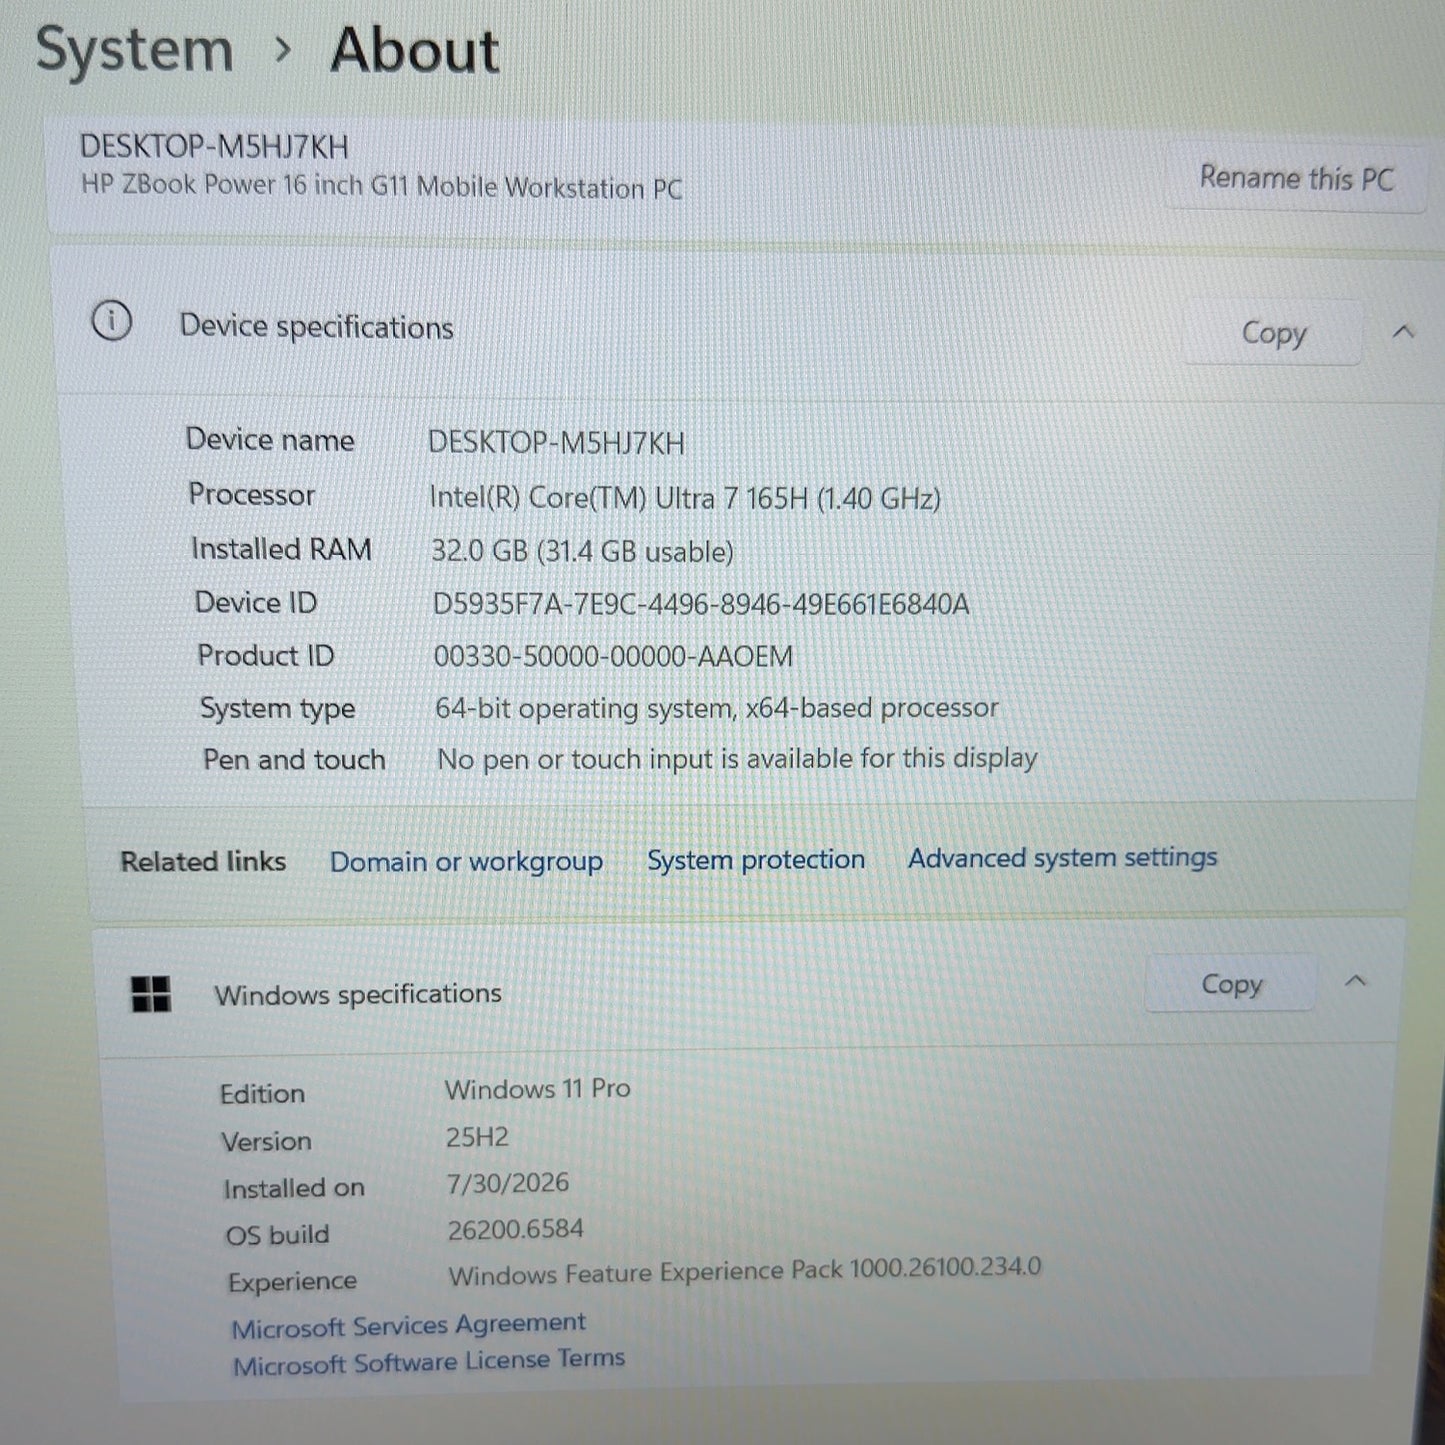Image resolution: width=1445 pixels, height=1445 pixels.
Task: Click the Windows specifications header text
Action: point(358,994)
